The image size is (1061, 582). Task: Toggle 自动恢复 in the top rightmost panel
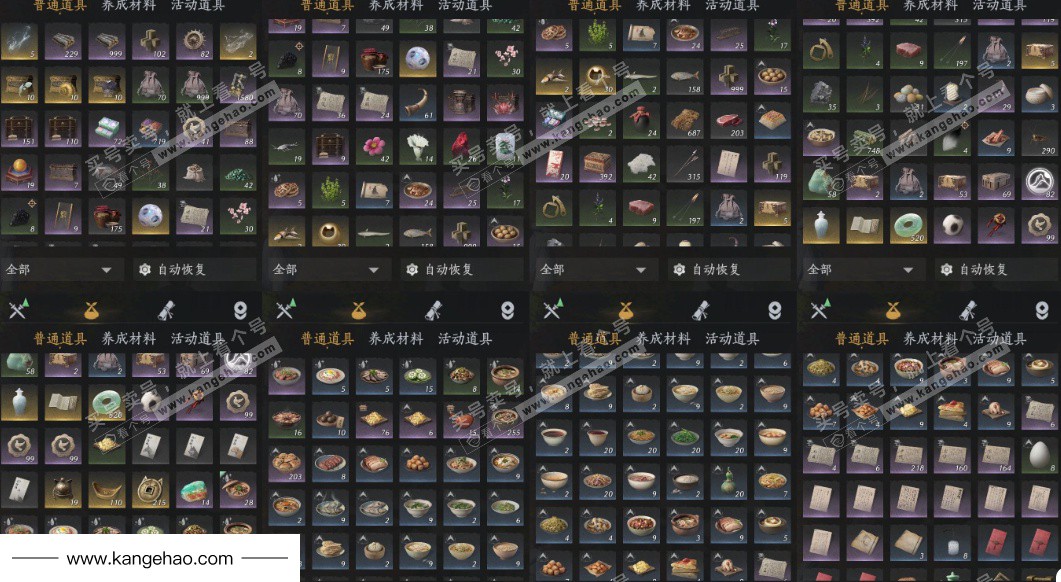tap(999, 269)
